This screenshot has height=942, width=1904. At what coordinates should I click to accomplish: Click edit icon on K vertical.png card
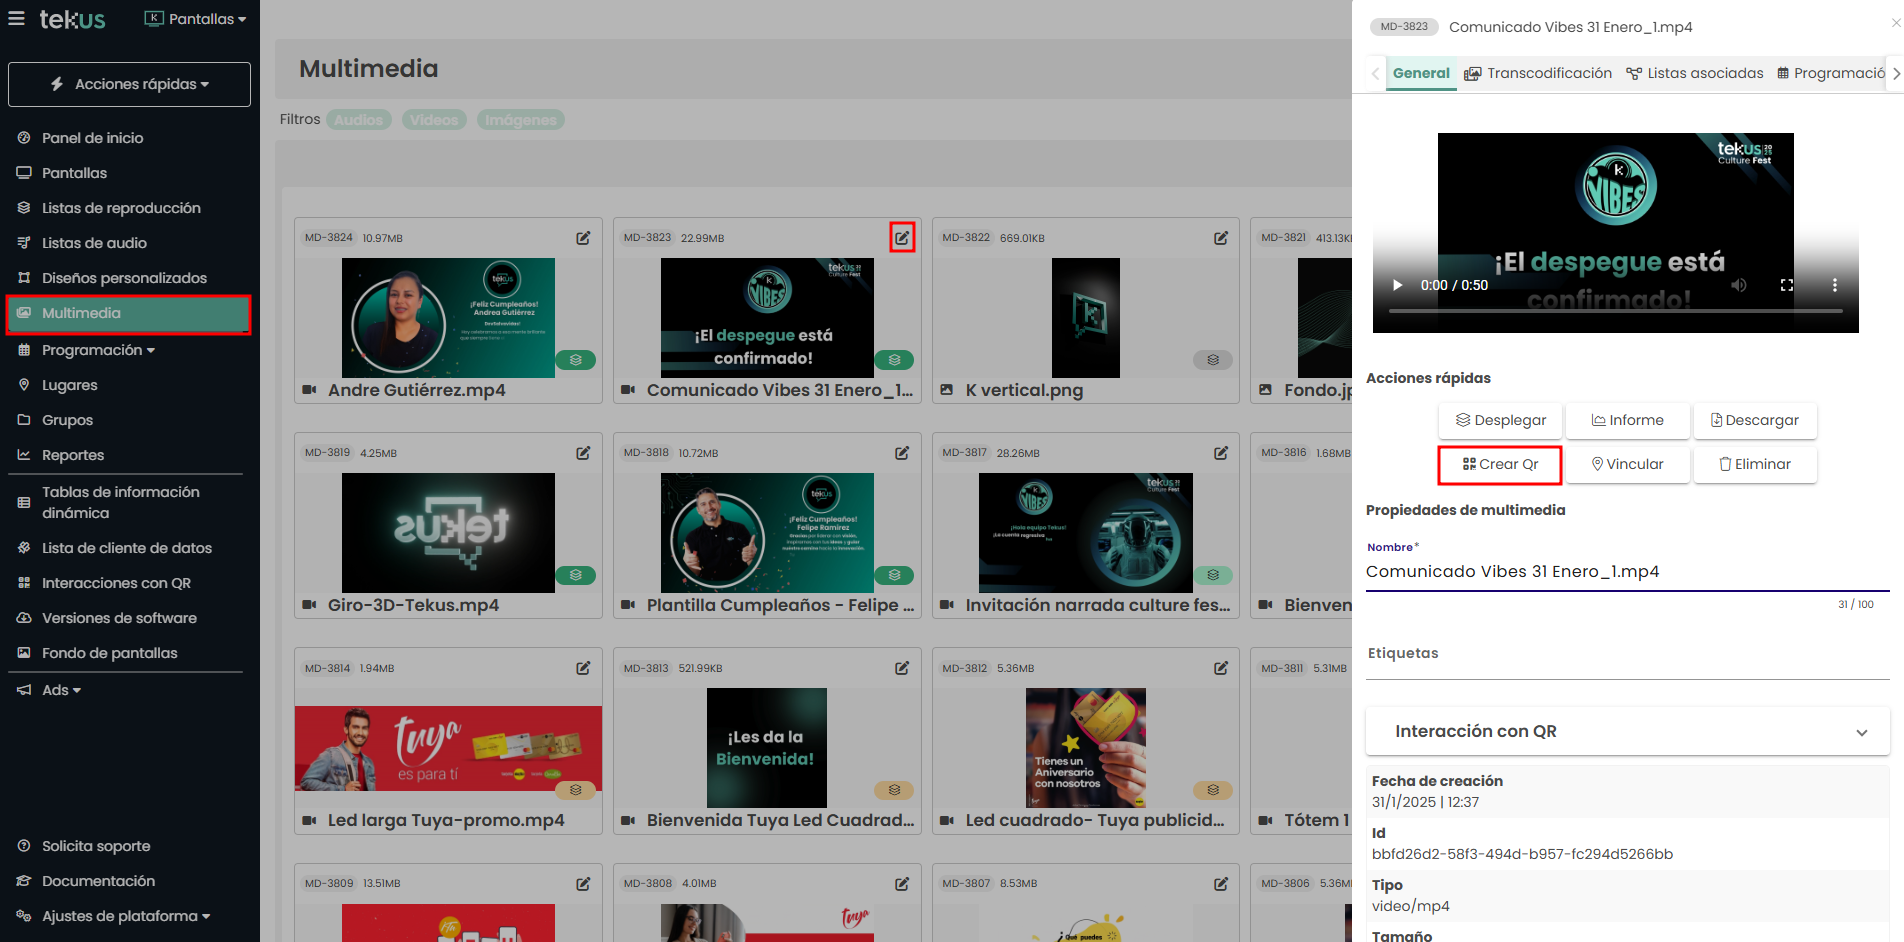[x=1221, y=238]
